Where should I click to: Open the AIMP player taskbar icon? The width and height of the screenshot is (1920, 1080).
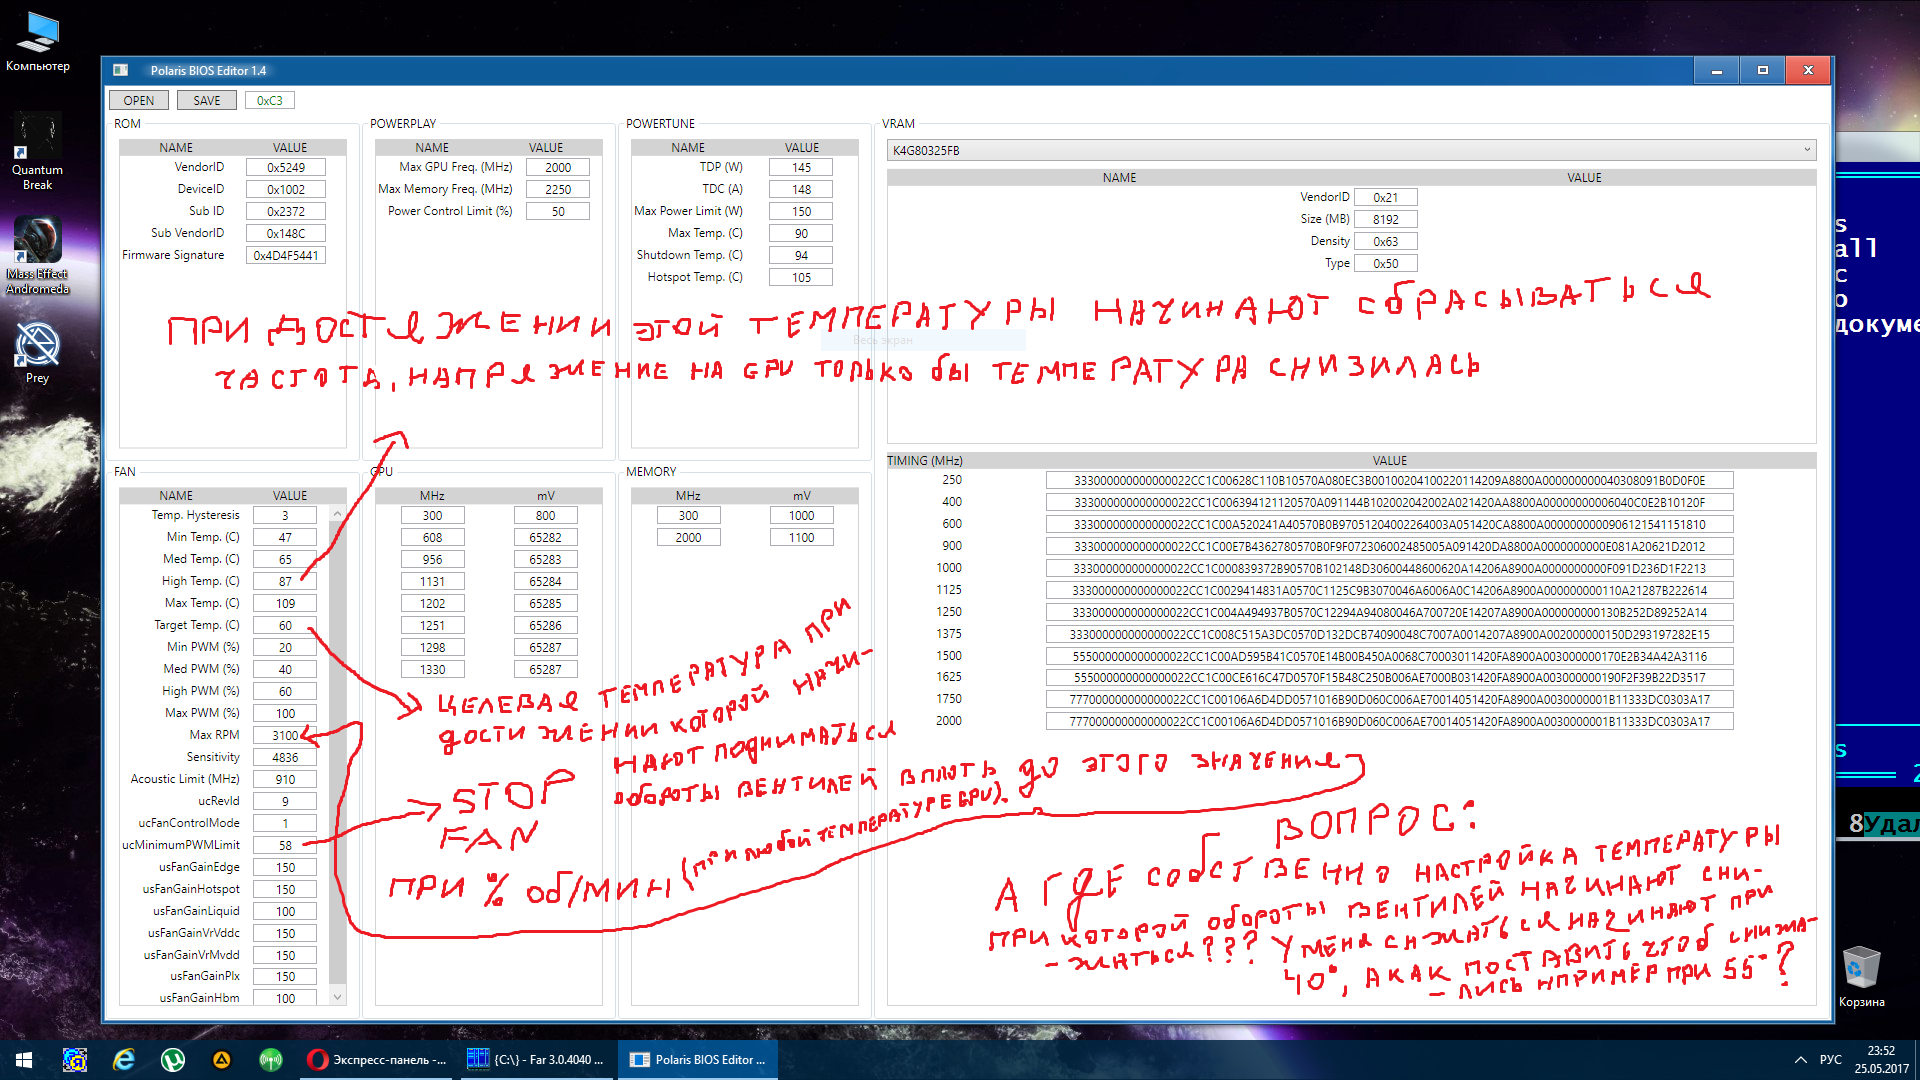coord(221,1059)
